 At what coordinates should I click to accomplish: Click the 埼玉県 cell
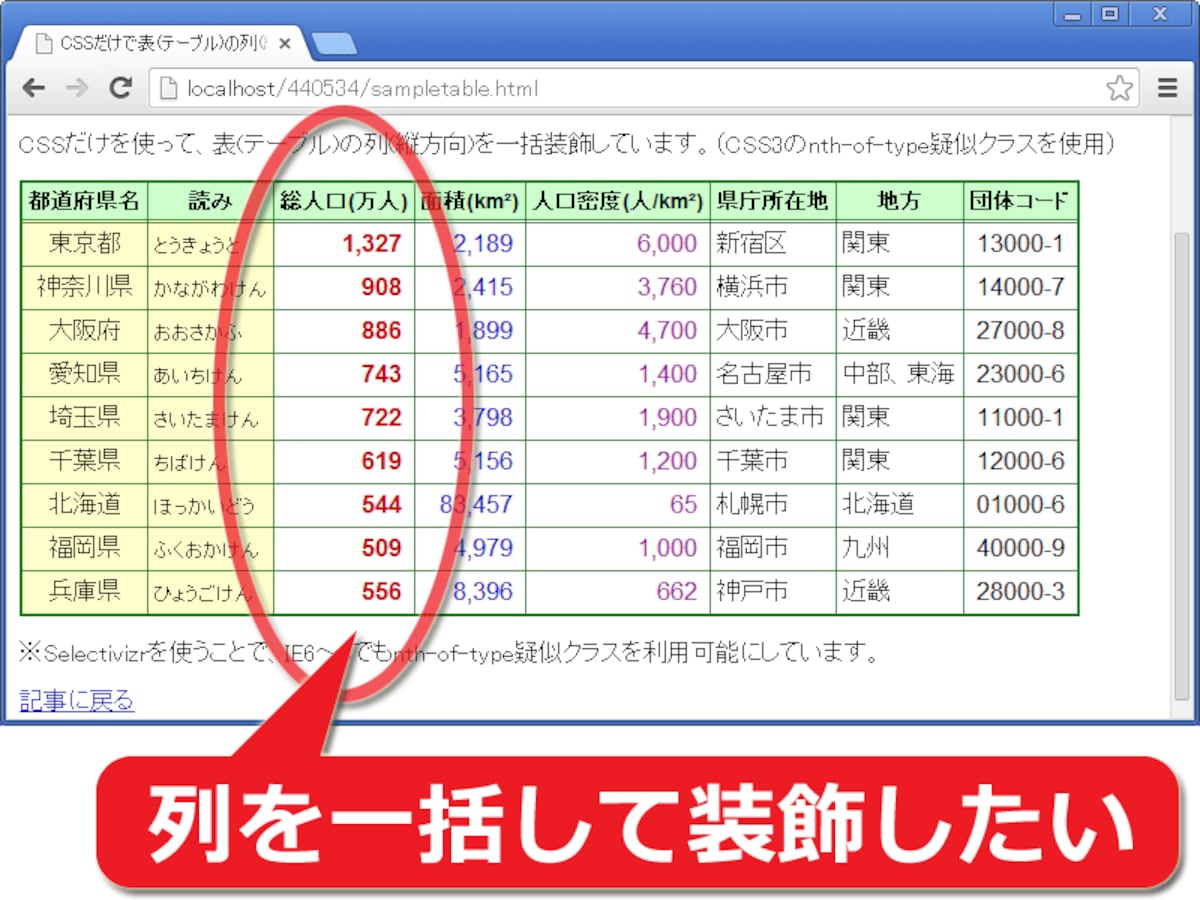click(x=84, y=417)
